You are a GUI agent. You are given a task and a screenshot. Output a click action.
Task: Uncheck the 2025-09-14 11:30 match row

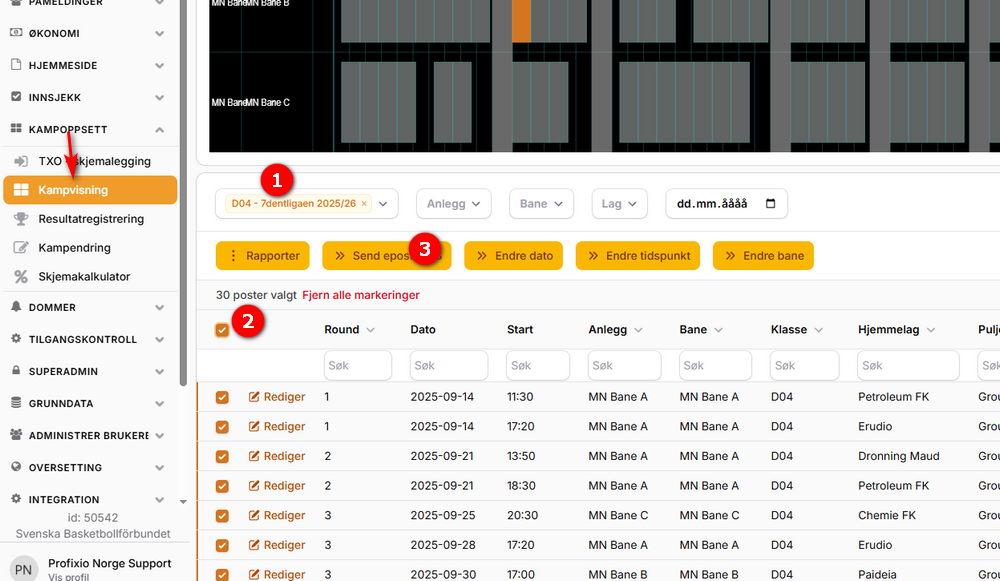tap(222, 397)
